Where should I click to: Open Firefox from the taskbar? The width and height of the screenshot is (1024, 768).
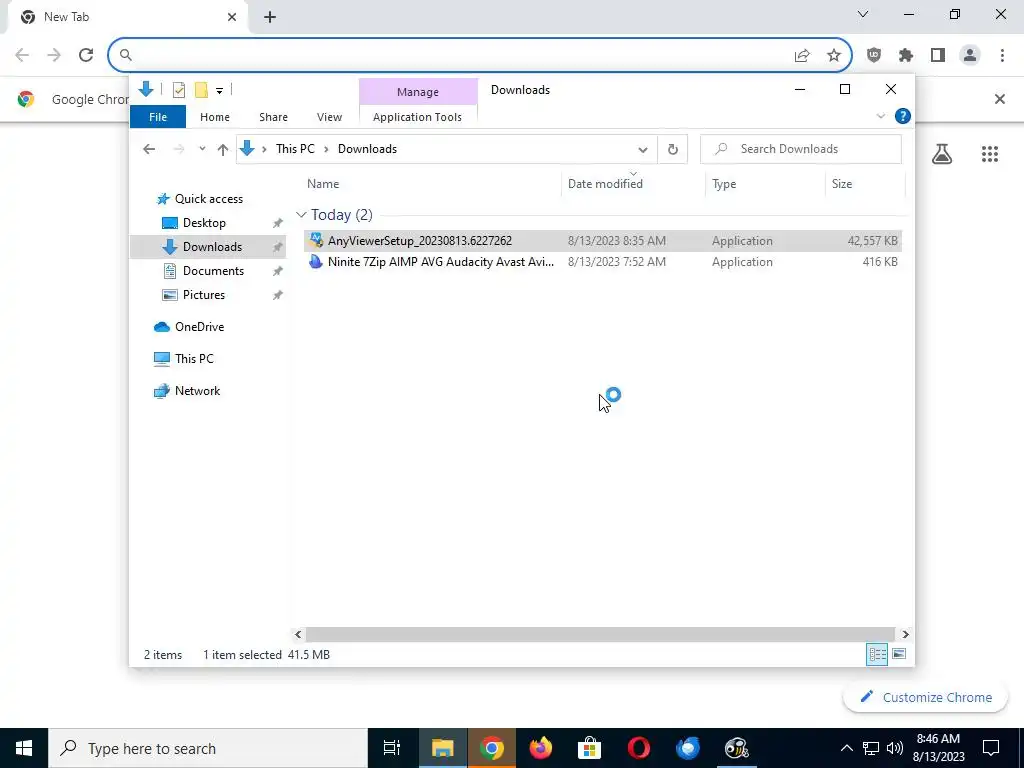541,748
